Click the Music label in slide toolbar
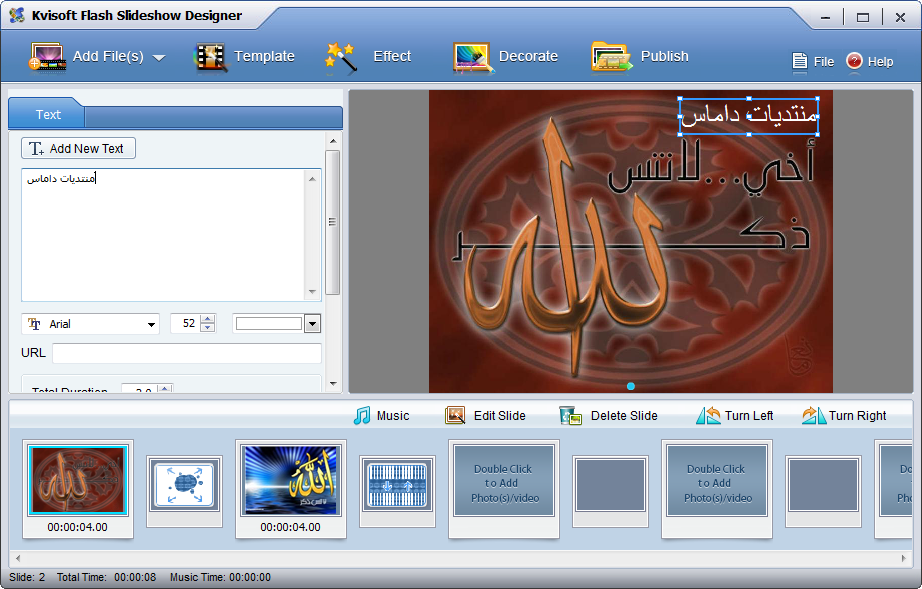 click(393, 416)
